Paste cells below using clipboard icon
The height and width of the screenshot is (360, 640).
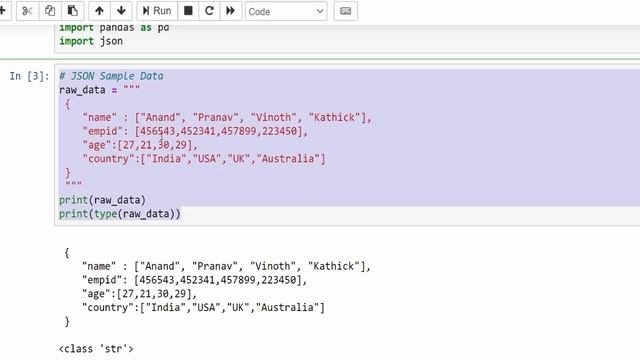[73, 11]
